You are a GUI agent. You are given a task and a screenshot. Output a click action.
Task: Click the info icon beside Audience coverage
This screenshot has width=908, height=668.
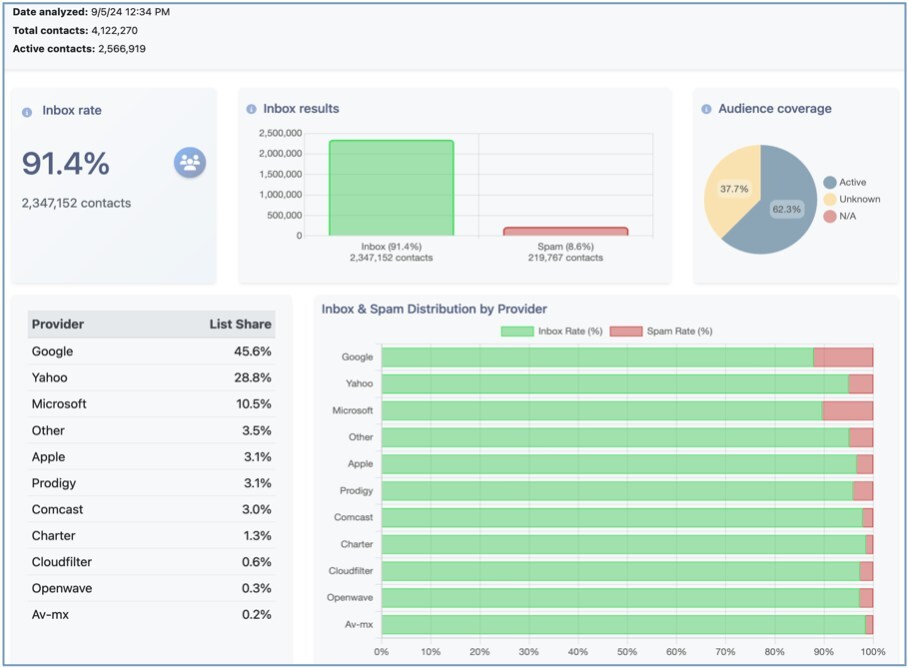[706, 109]
